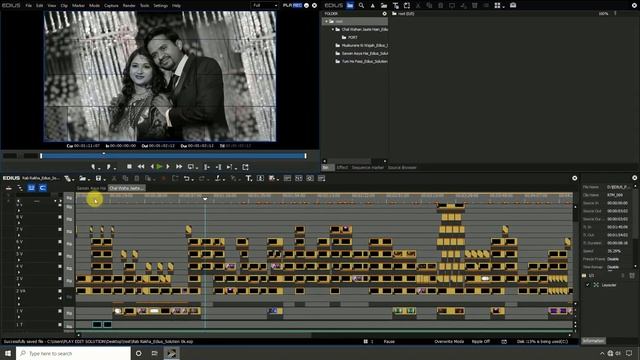Click the bin folder view icon
The width and height of the screenshot is (640, 360).
pos(350,5)
